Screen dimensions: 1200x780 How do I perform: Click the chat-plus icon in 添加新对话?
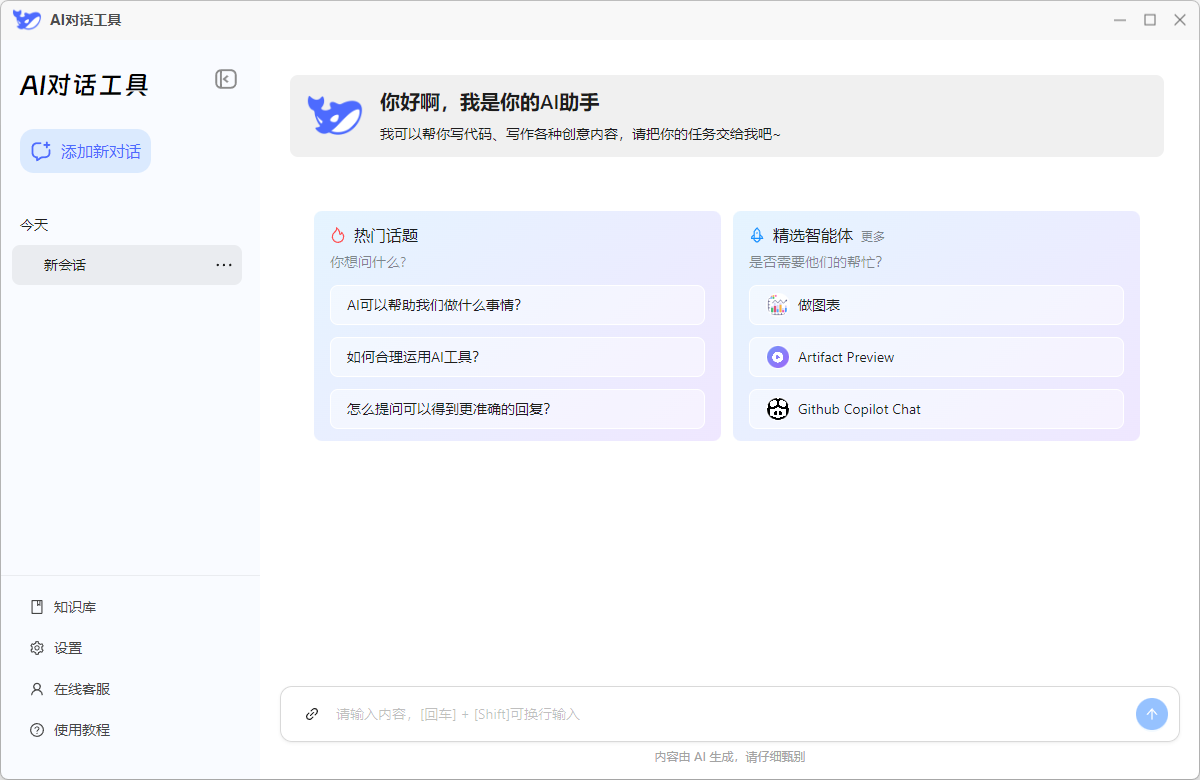(41, 151)
